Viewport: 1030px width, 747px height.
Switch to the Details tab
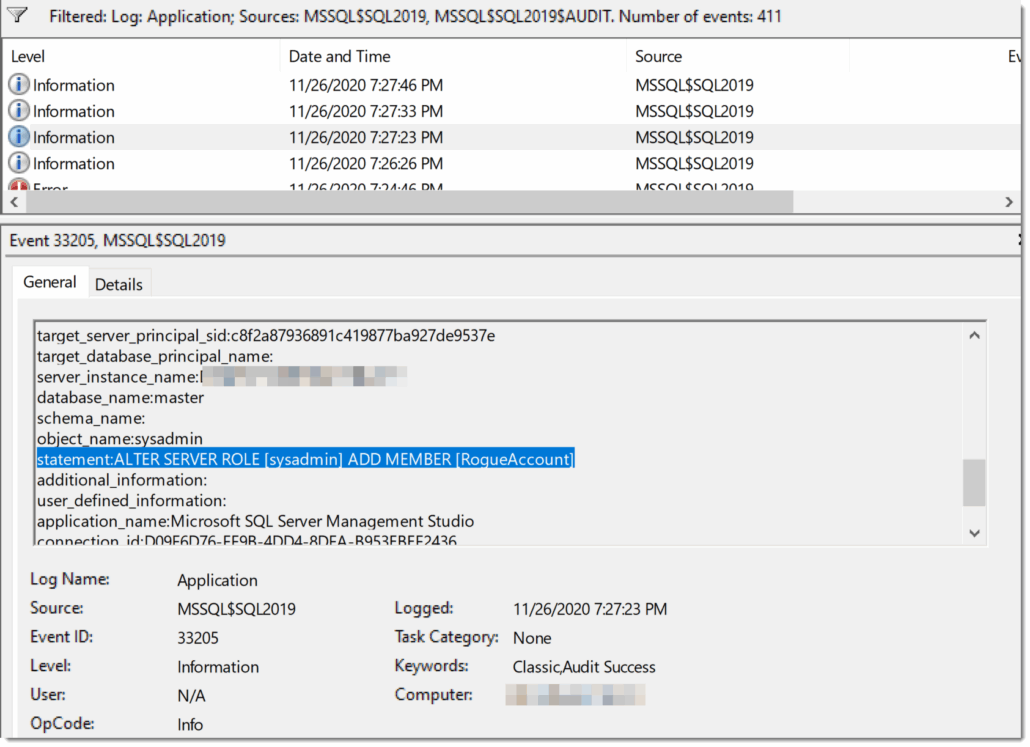pos(119,283)
